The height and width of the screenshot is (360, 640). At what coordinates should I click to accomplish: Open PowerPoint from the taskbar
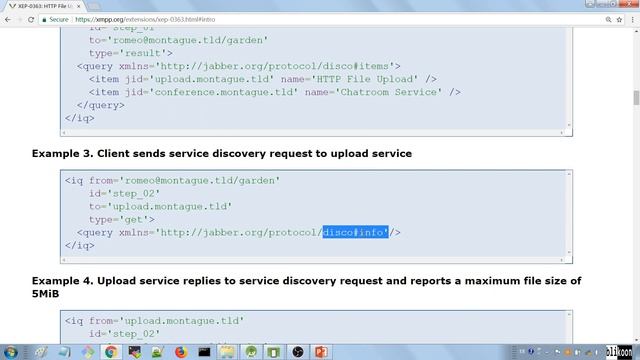321,352
